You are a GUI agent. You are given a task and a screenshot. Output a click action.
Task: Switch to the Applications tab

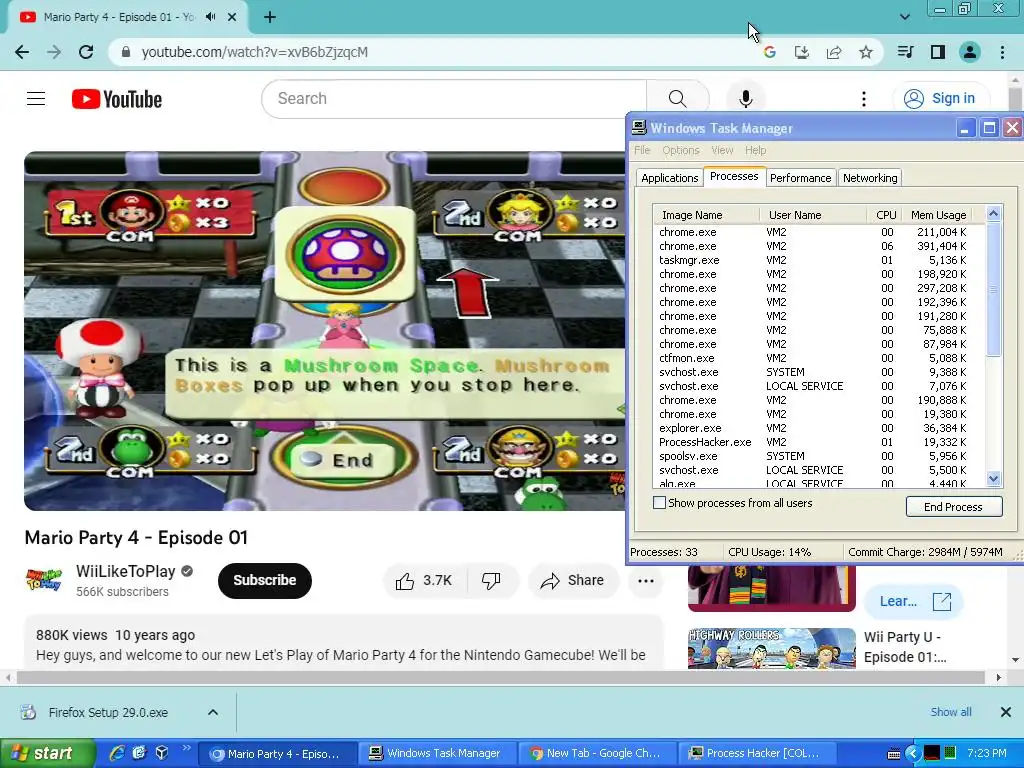click(x=669, y=178)
